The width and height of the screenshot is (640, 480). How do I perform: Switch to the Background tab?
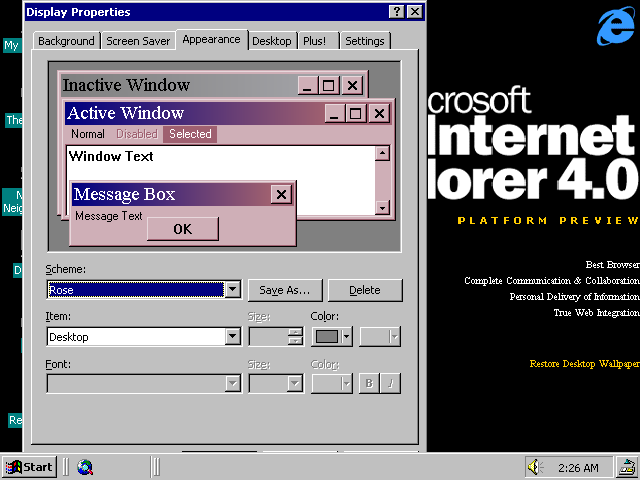click(x=66, y=41)
